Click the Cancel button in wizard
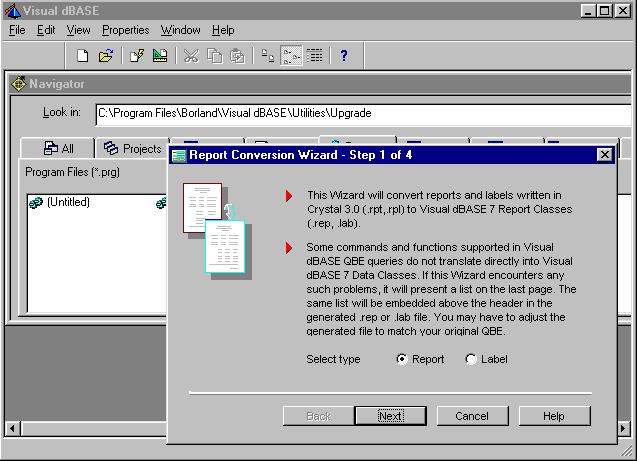 [x=472, y=416]
